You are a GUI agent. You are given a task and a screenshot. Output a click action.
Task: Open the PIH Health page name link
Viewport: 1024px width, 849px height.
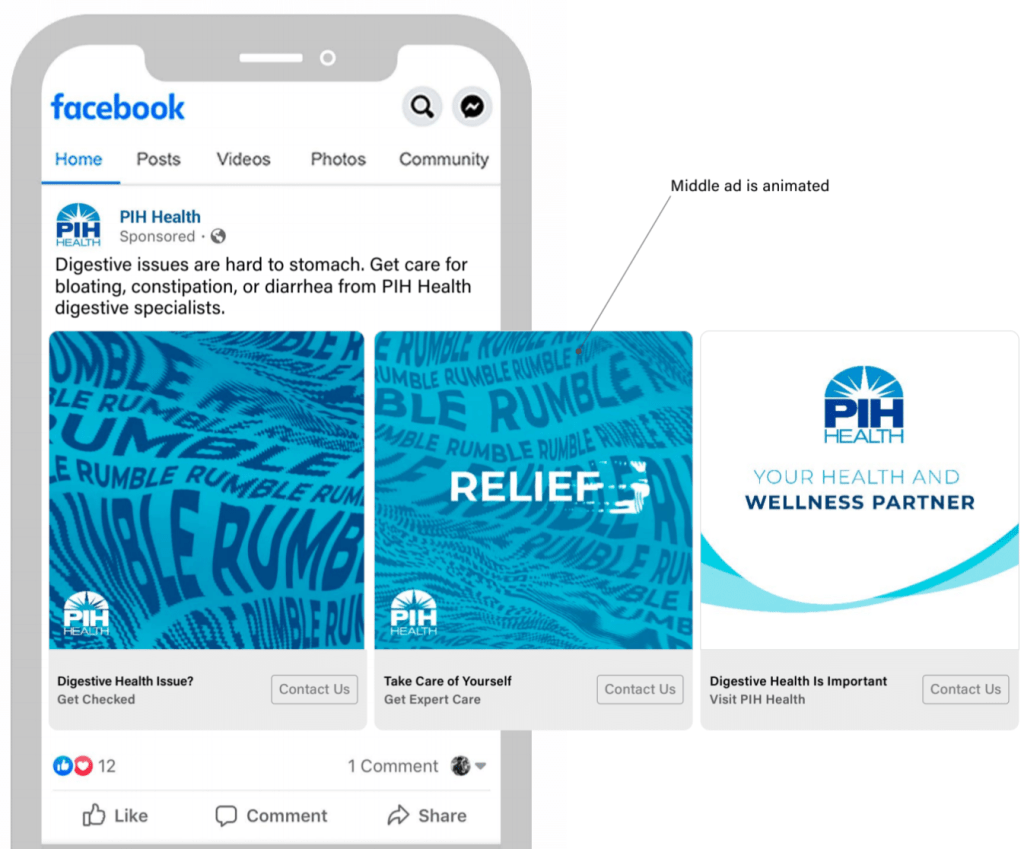click(160, 217)
